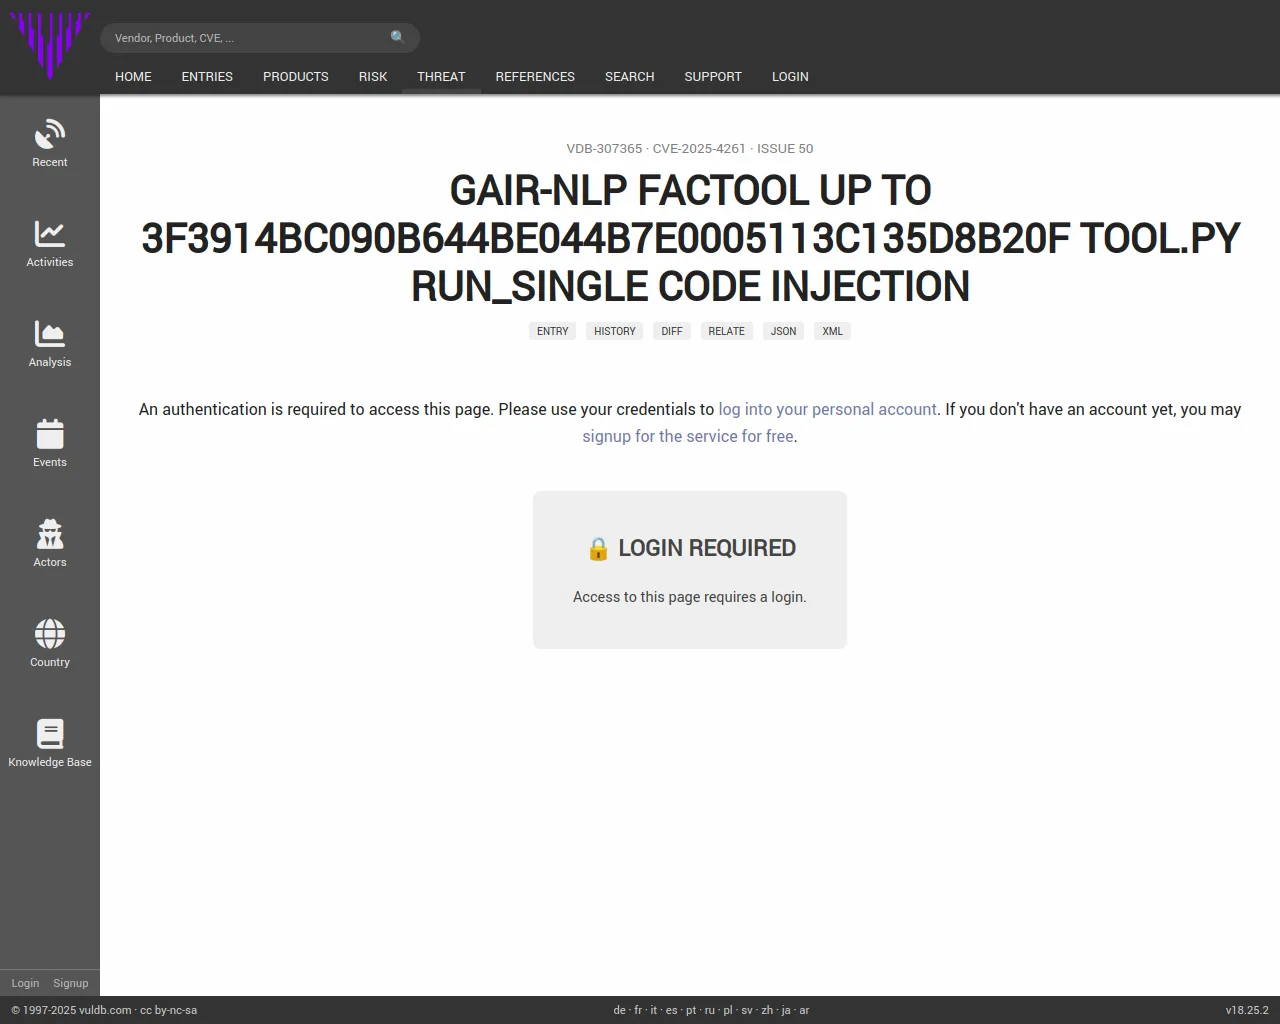The height and width of the screenshot is (1024, 1280).
Task: Open the SUPPORT menu item
Action: pyautogui.click(x=713, y=76)
